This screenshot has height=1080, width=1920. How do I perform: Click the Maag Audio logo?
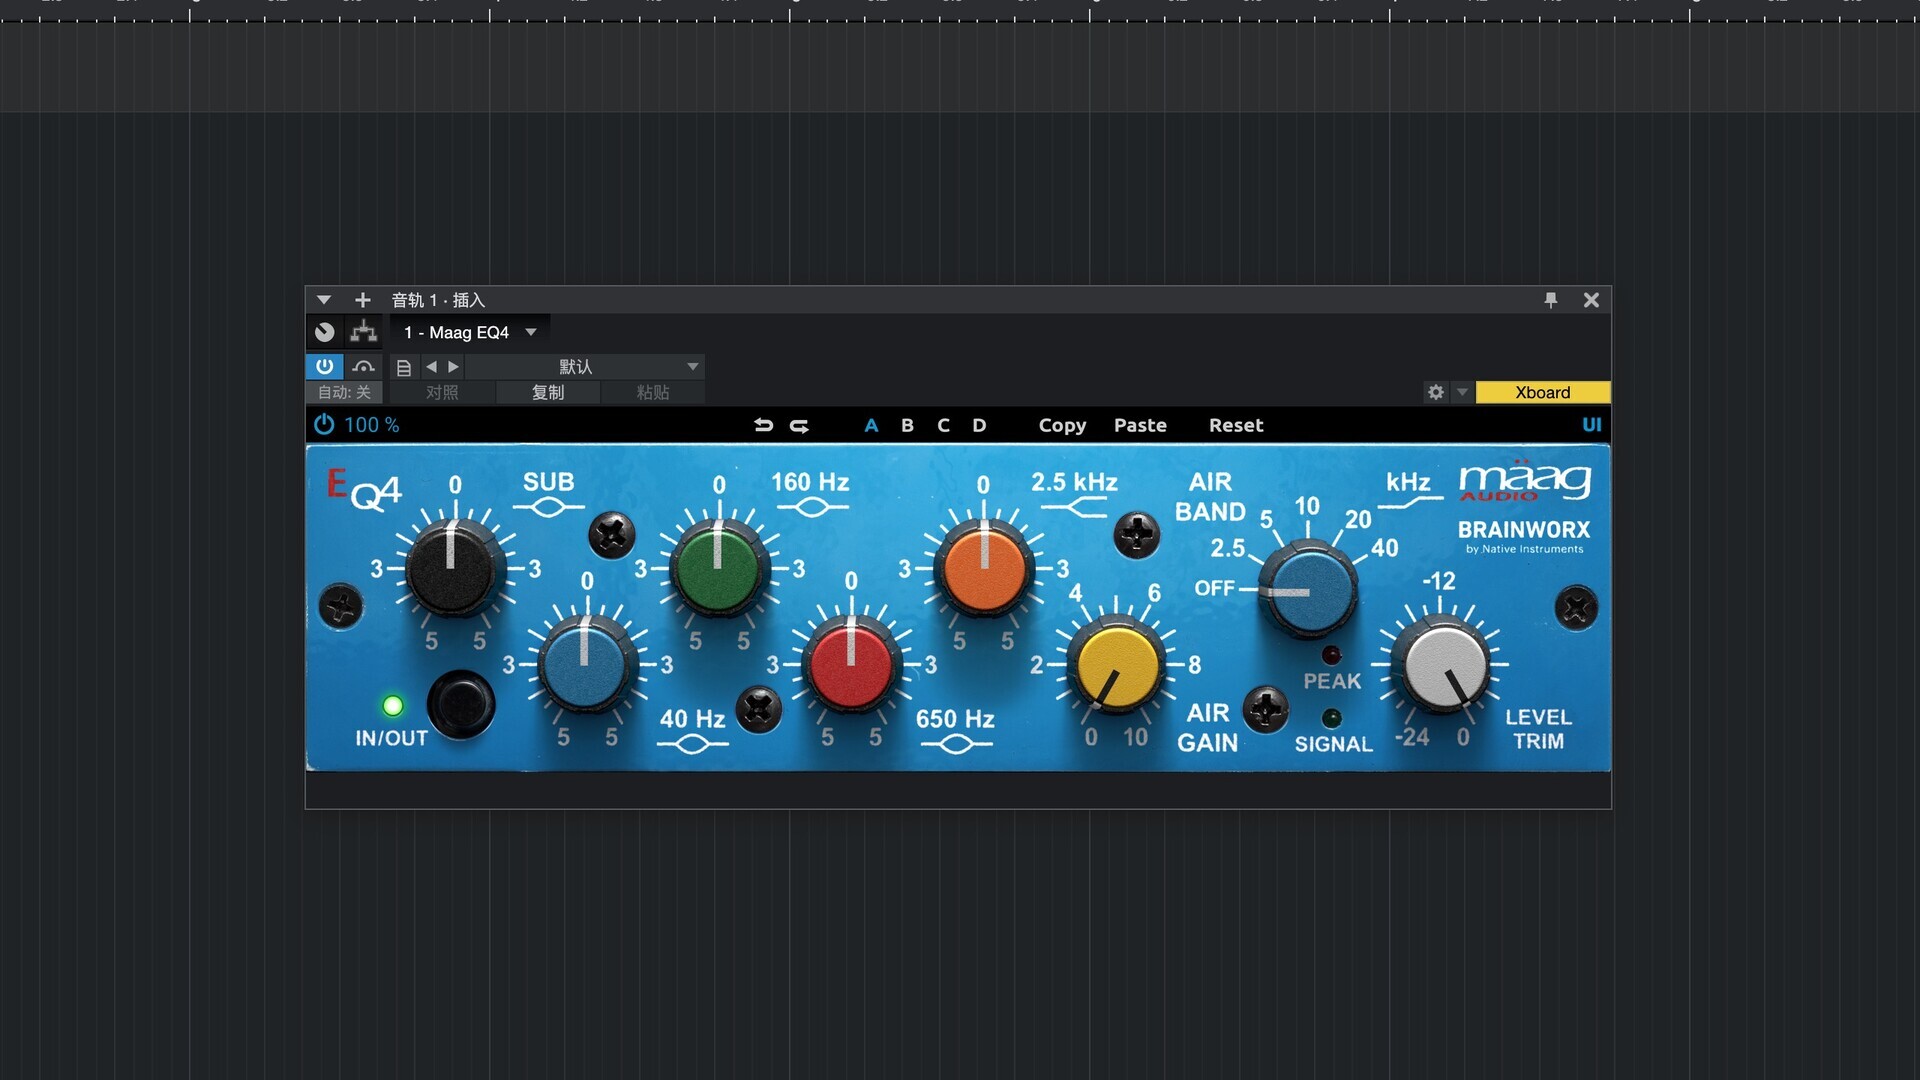[1524, 480]
